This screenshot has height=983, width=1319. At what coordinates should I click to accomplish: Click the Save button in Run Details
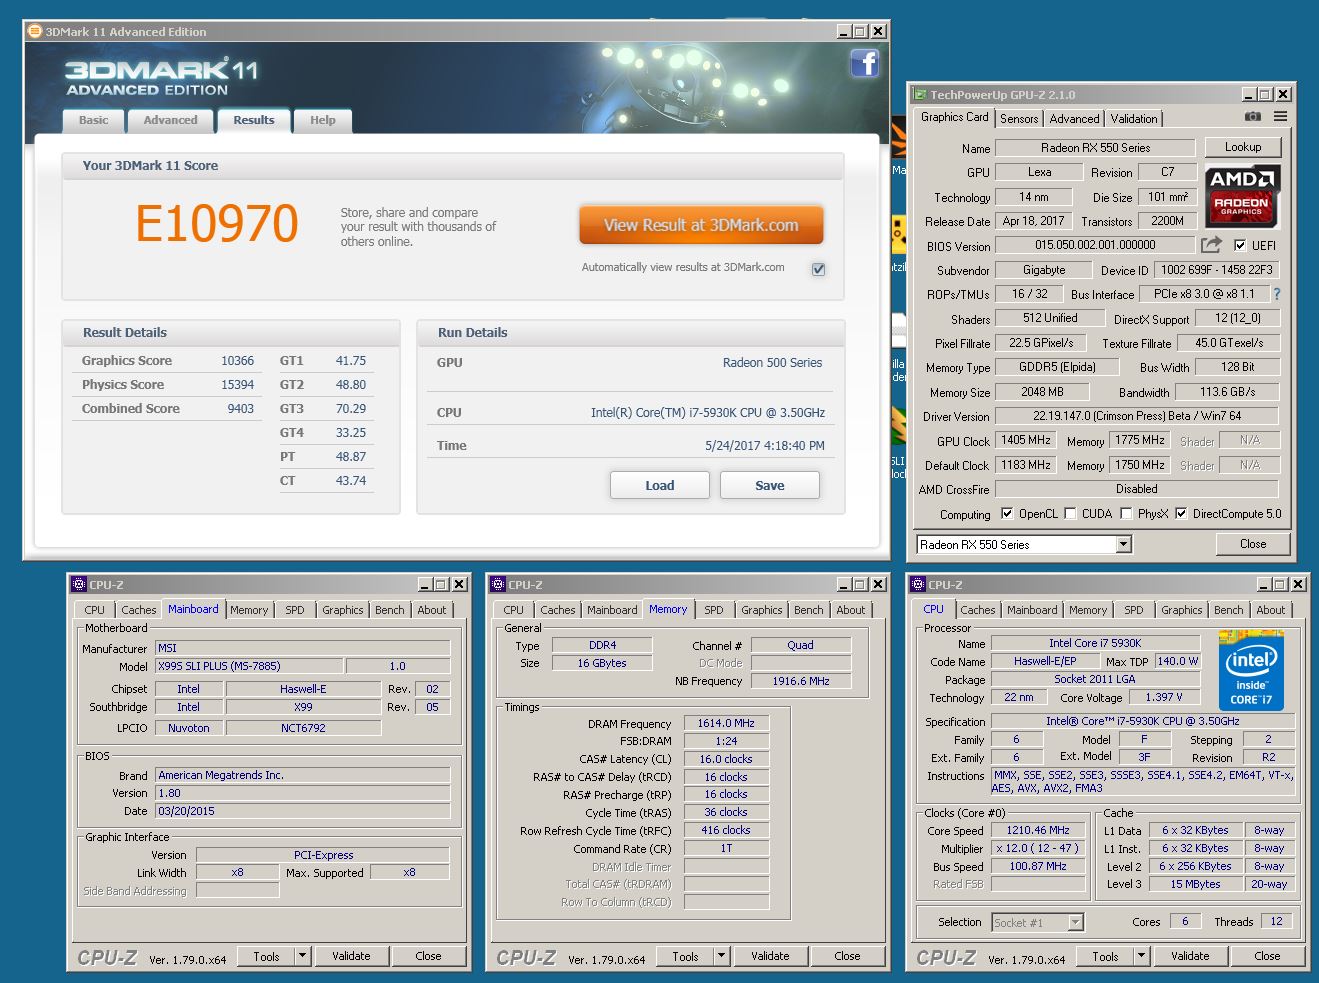(770, 485)
